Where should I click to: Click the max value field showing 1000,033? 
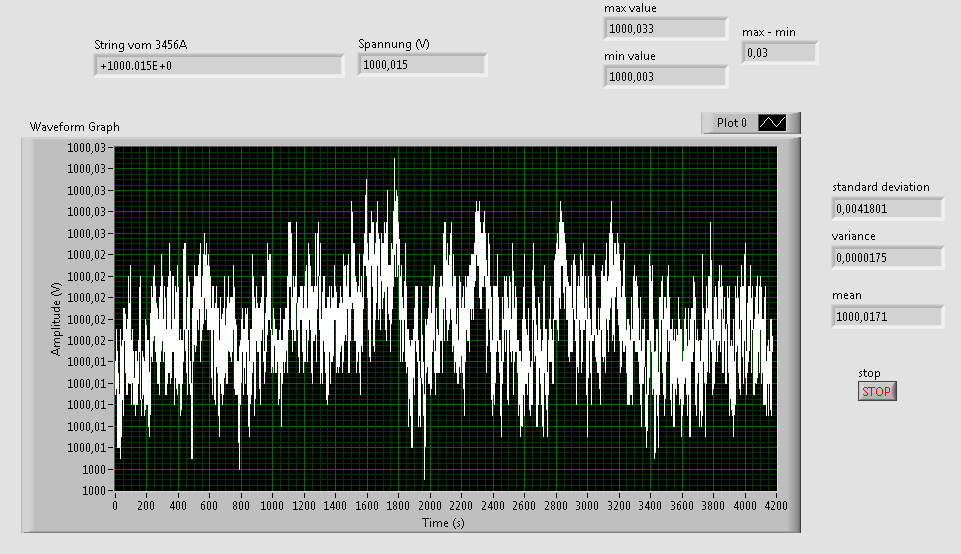[x=666, y=28]
